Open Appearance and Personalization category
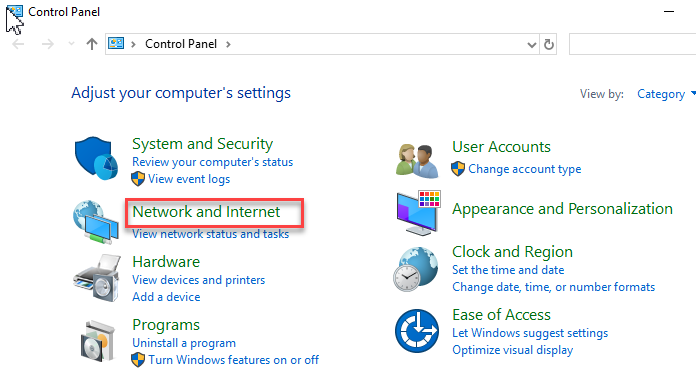This screenshot has height=381, width=696. [562, 209]
